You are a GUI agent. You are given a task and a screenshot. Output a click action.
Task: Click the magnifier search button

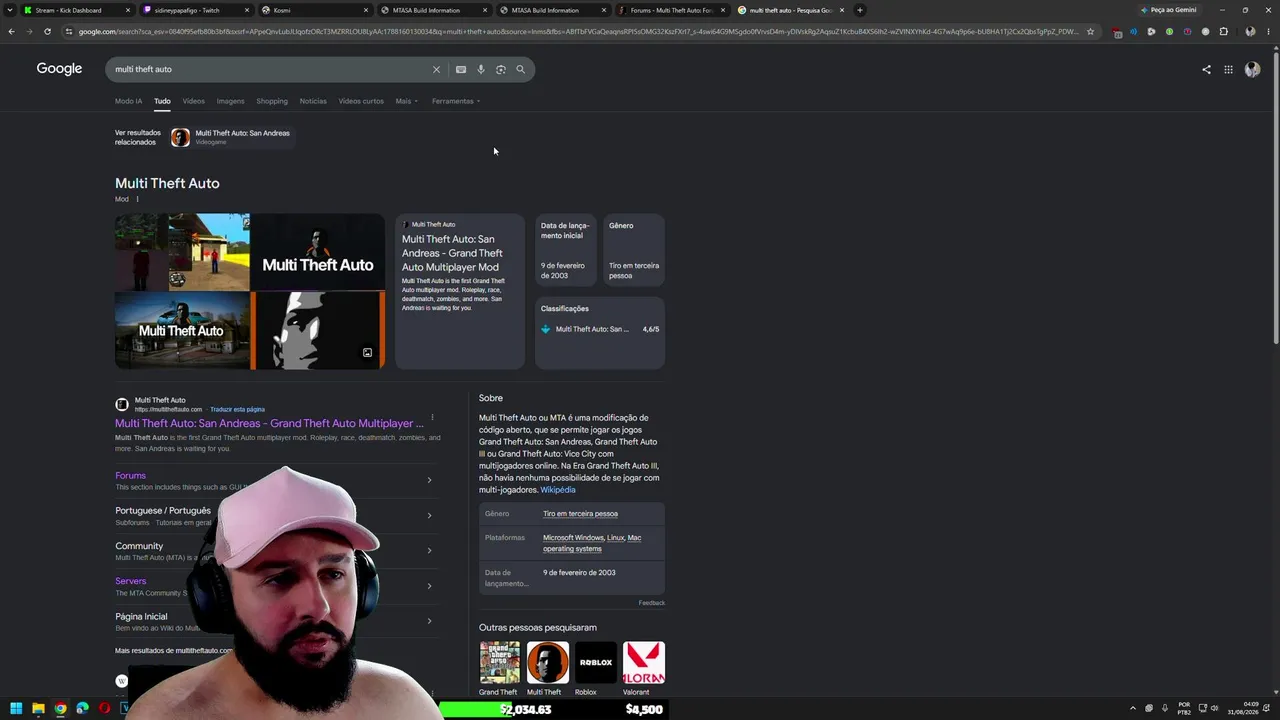520,69
